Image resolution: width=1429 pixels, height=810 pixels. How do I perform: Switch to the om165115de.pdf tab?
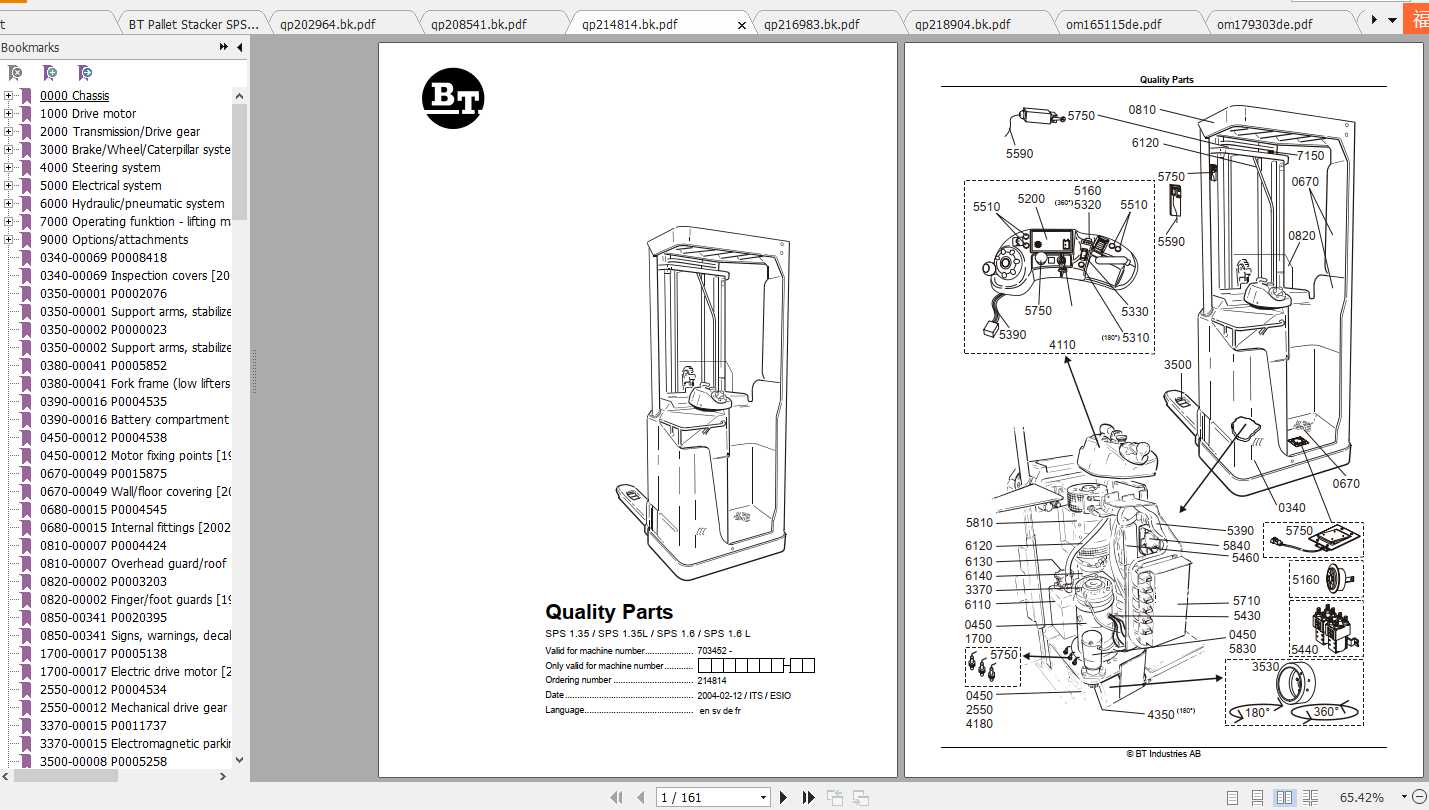coord(1112,24)
